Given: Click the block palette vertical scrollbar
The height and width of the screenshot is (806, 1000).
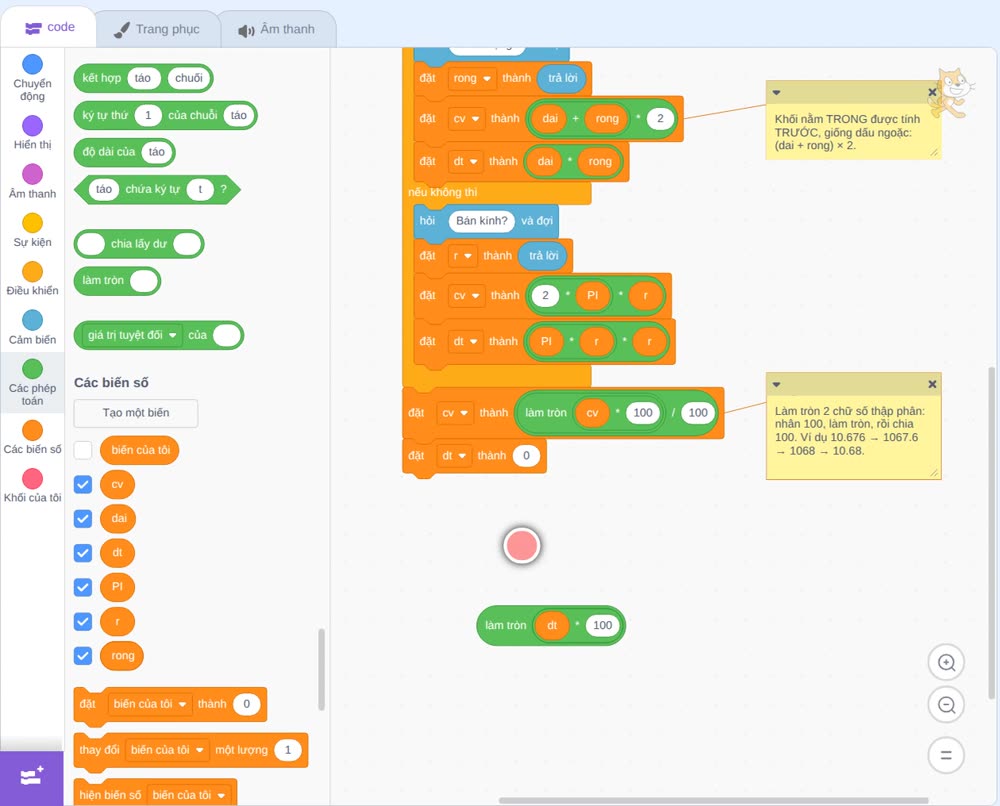Looking at the screenshot, I should 321,670.
